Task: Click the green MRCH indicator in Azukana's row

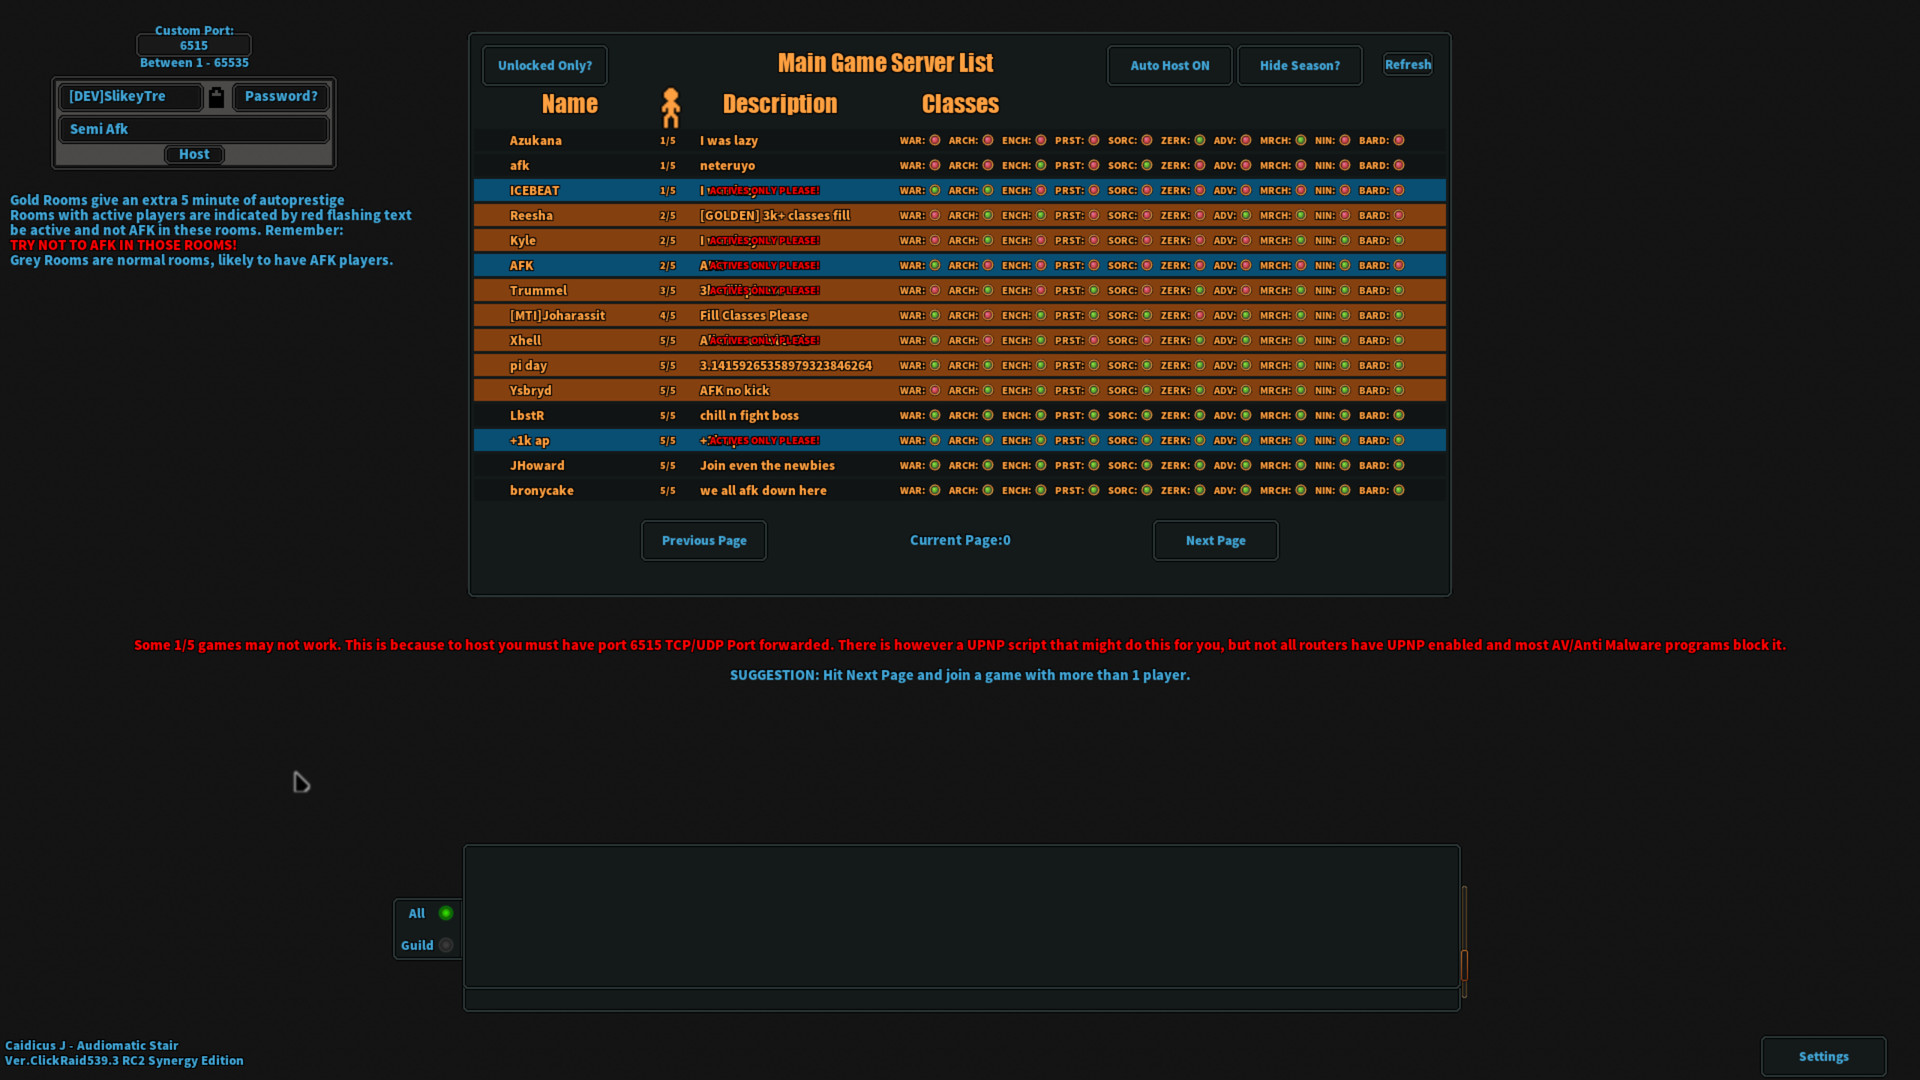Action: tap(1300, 140)
